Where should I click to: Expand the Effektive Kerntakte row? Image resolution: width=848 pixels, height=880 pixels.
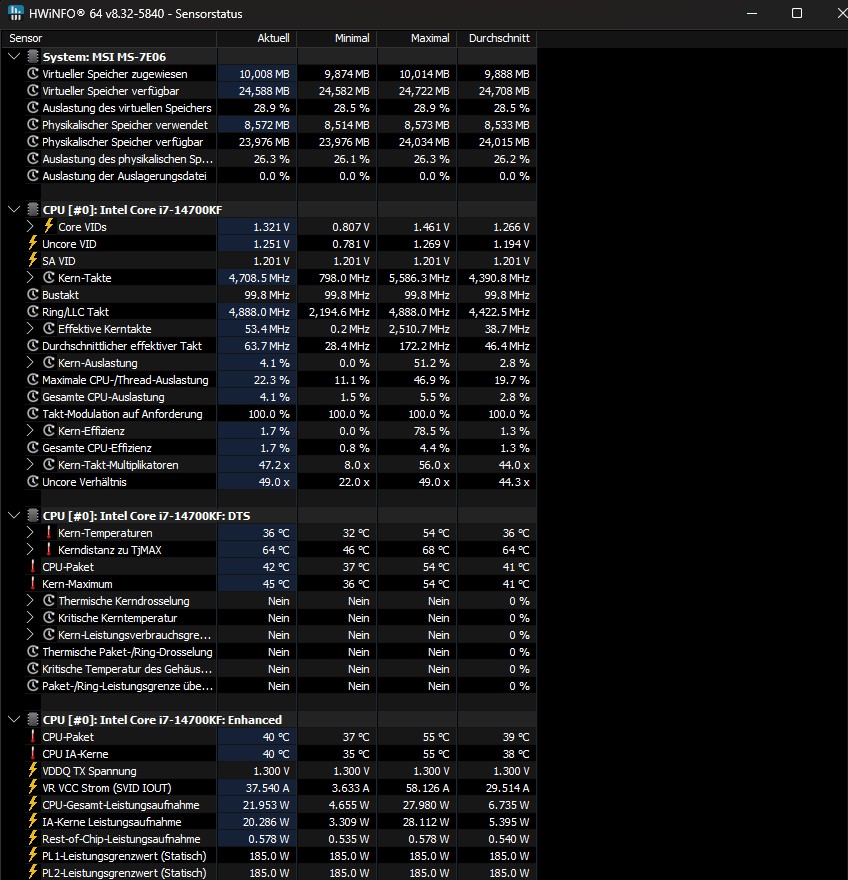tap(30, 328)
